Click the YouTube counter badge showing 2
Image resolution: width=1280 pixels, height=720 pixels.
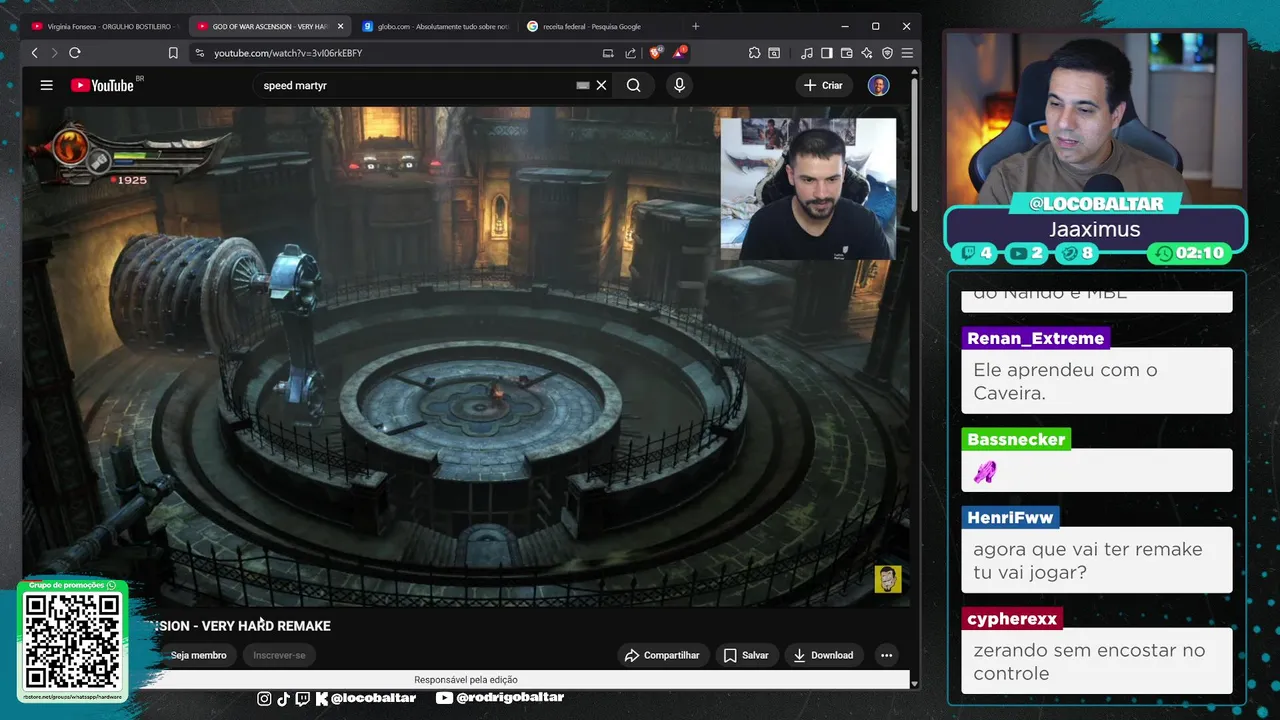tap(1028, 253)
